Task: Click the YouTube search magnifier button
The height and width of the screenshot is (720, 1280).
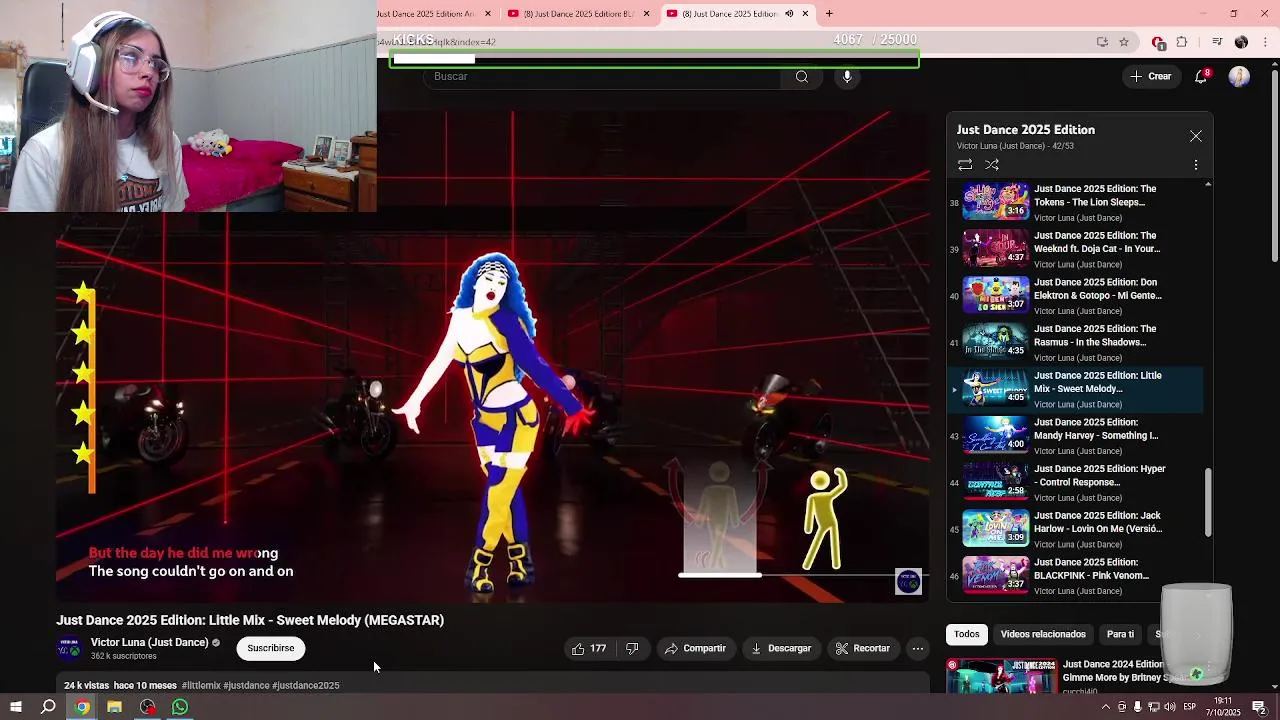Action: click(802, 76)
